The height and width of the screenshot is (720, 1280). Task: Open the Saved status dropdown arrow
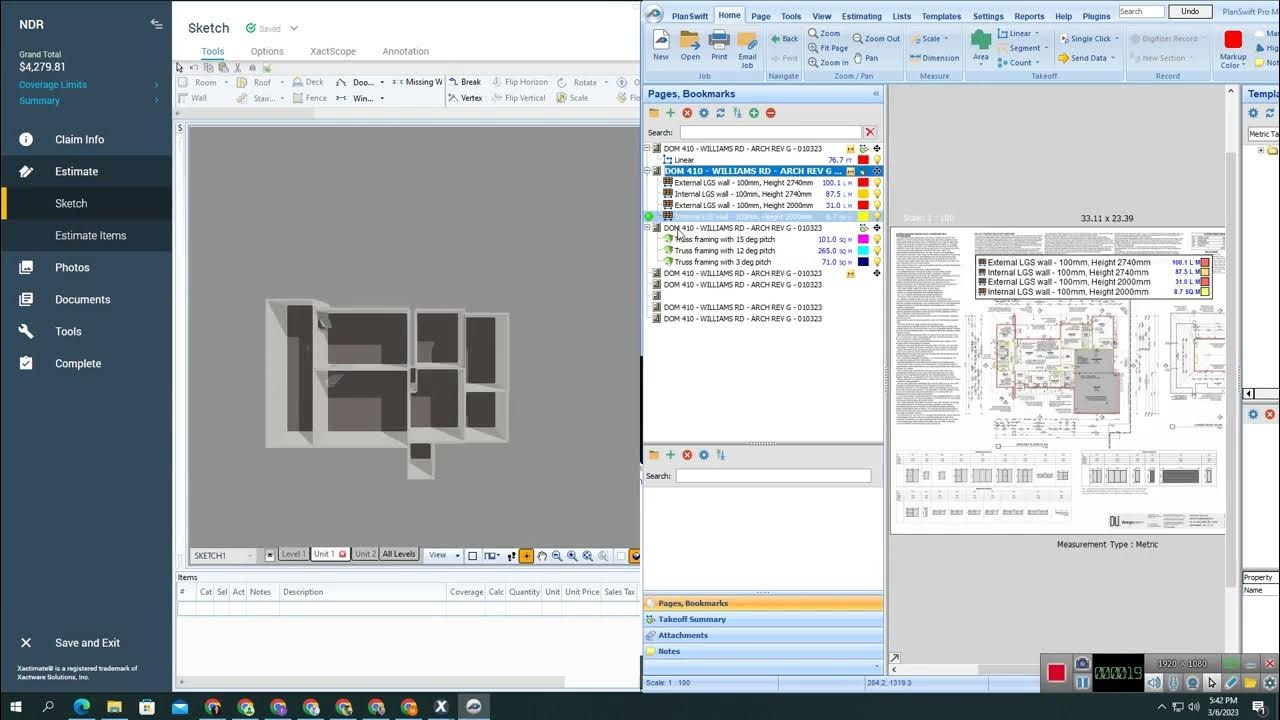[294, 28]
